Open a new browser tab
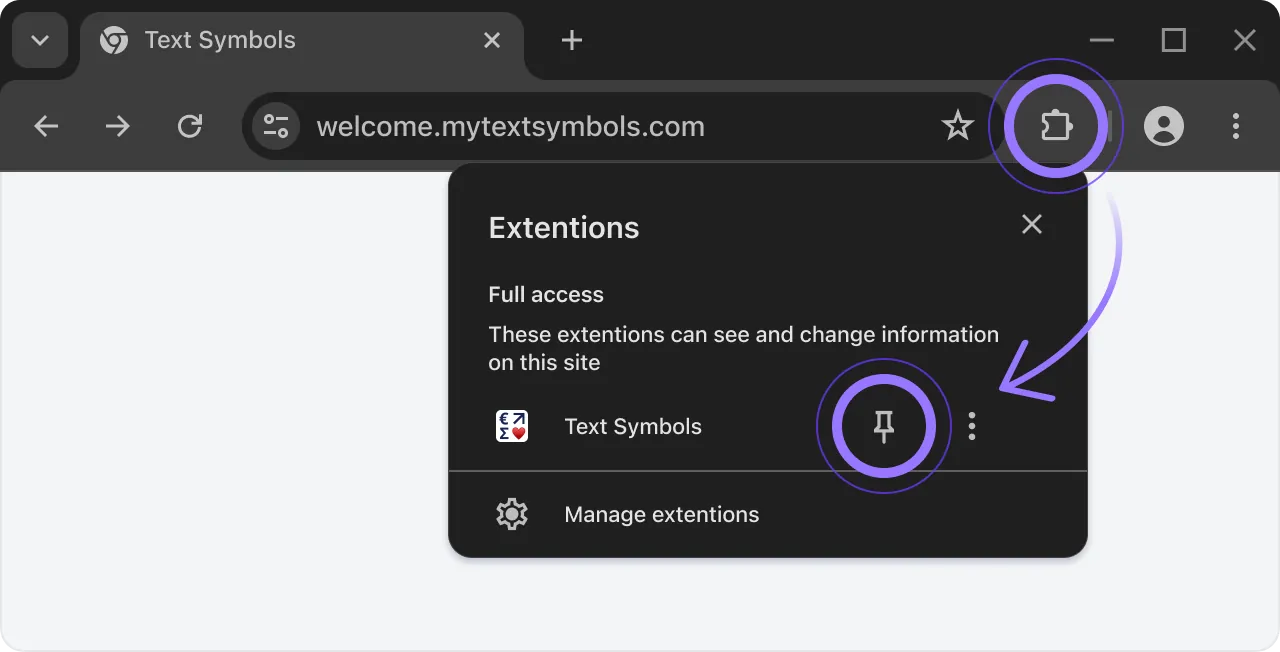Screen dimensions: 1280x652 (571, 40)
